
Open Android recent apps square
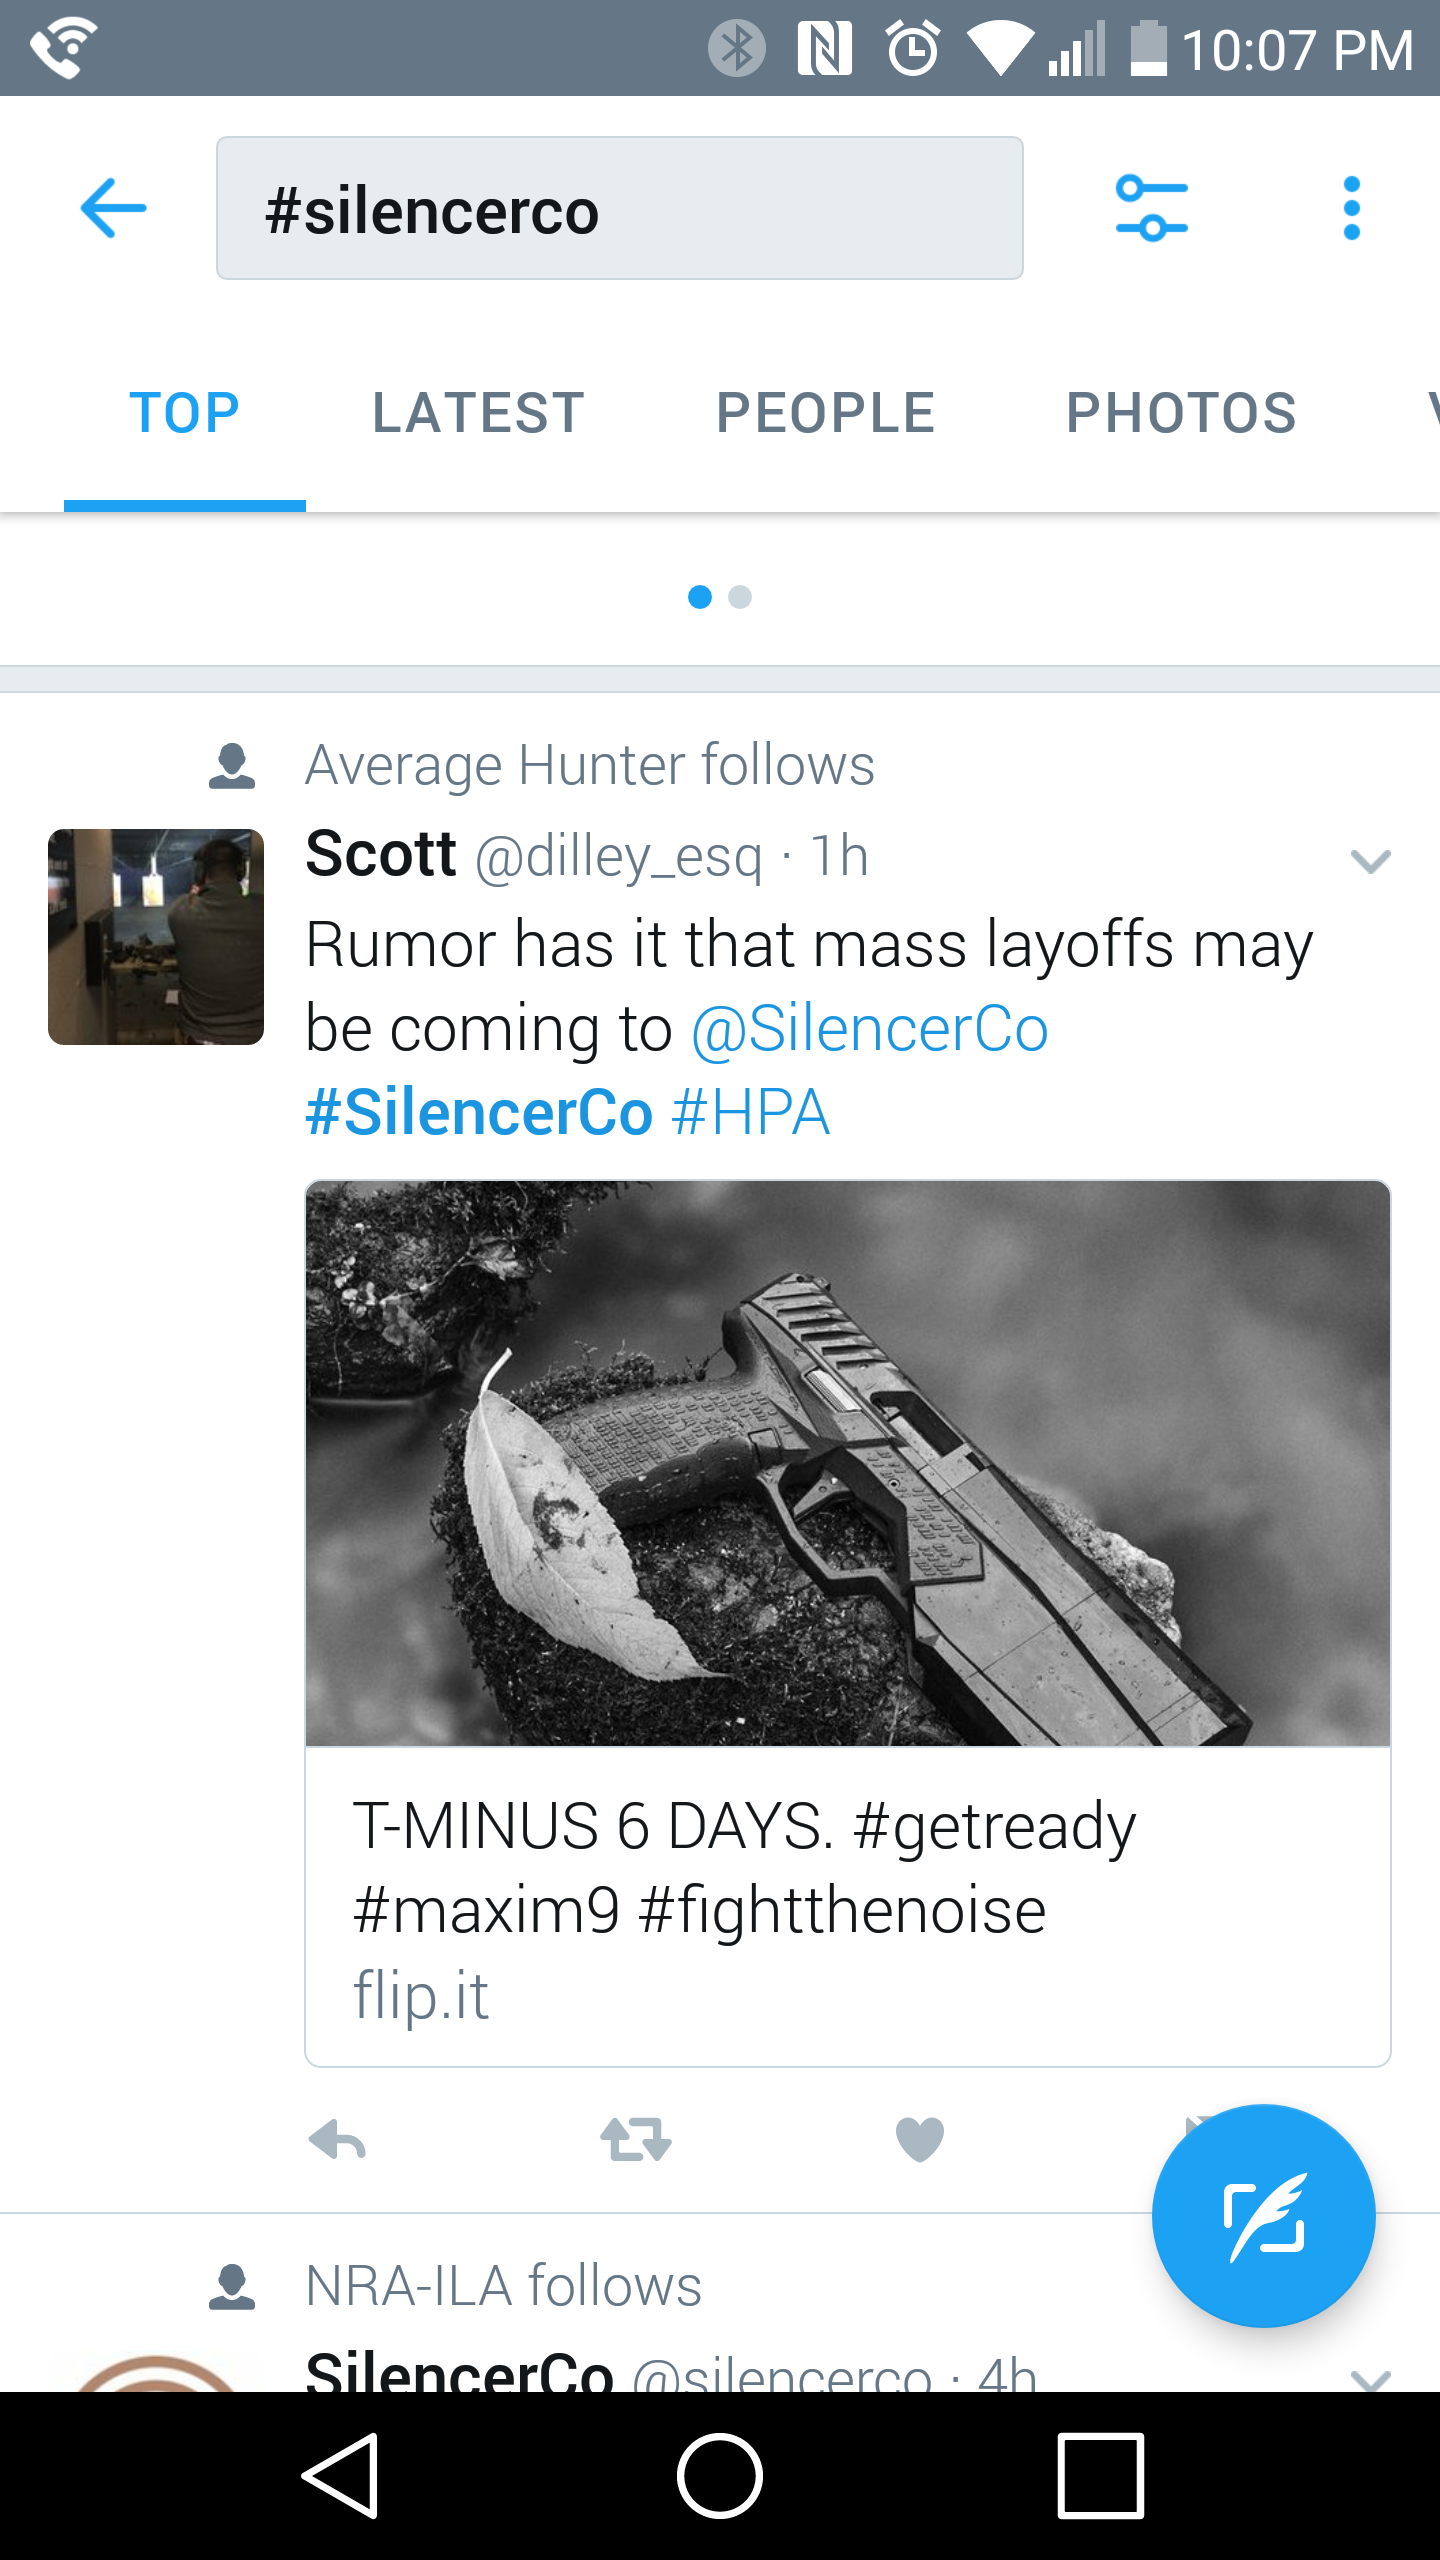click(1100, 2476)
